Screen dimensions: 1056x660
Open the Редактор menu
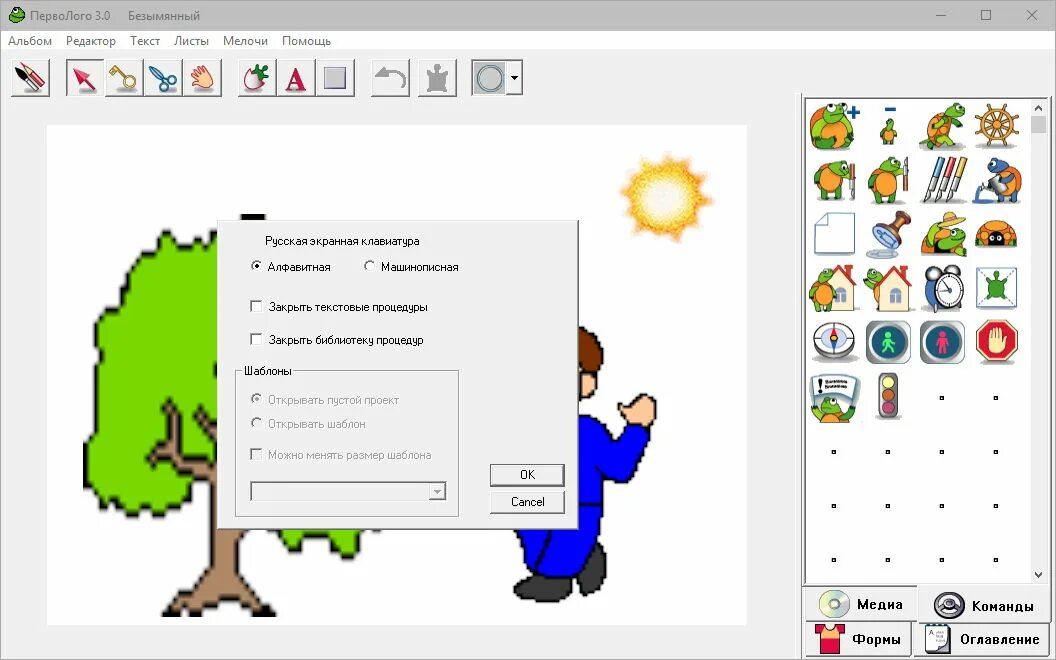pyautogui.click(x=91, y=40)
